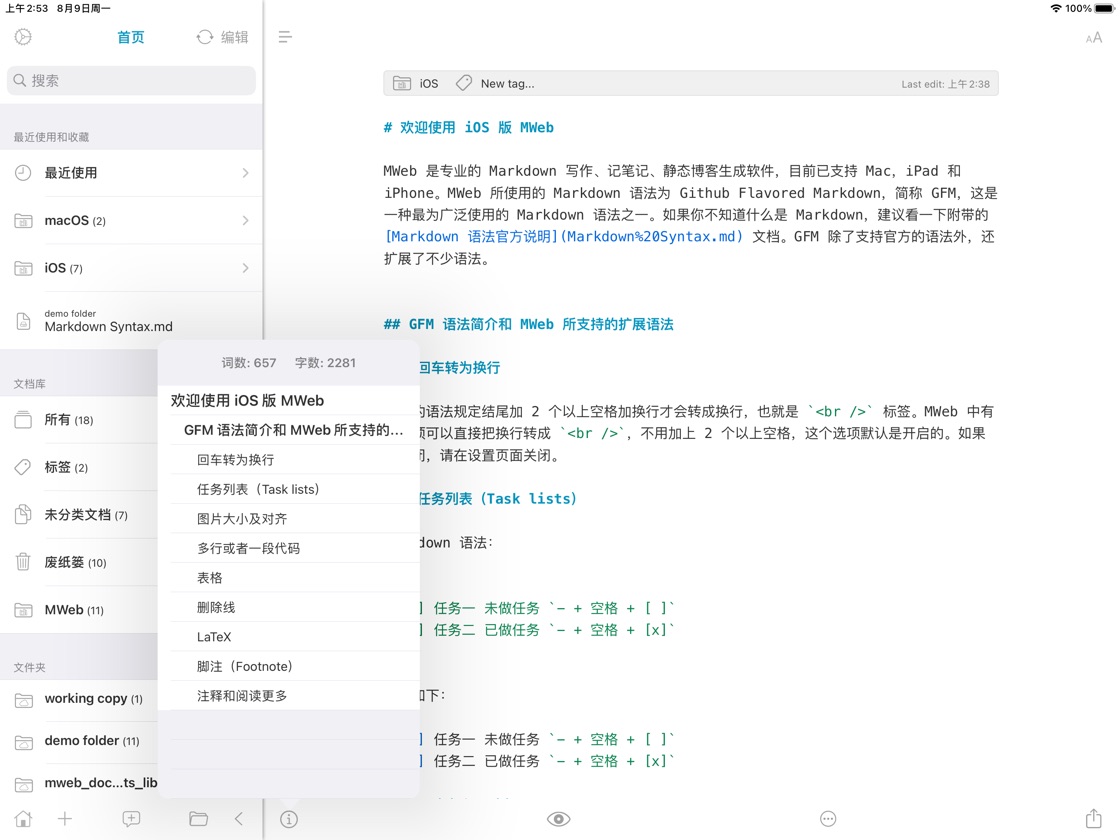1120x840 pixels.
Task: Click the archive box icon for 所有
Action: coord(24,419)
